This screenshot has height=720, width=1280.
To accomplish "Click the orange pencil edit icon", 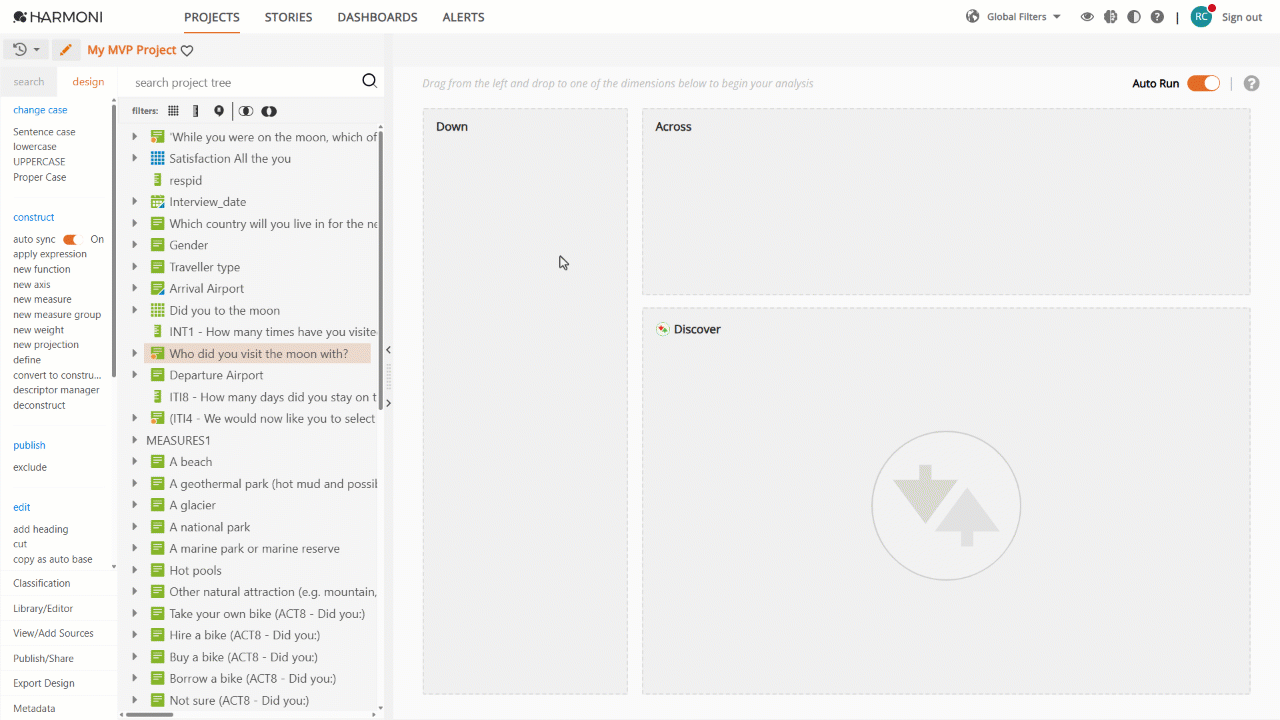I will (x=66, y=50).
